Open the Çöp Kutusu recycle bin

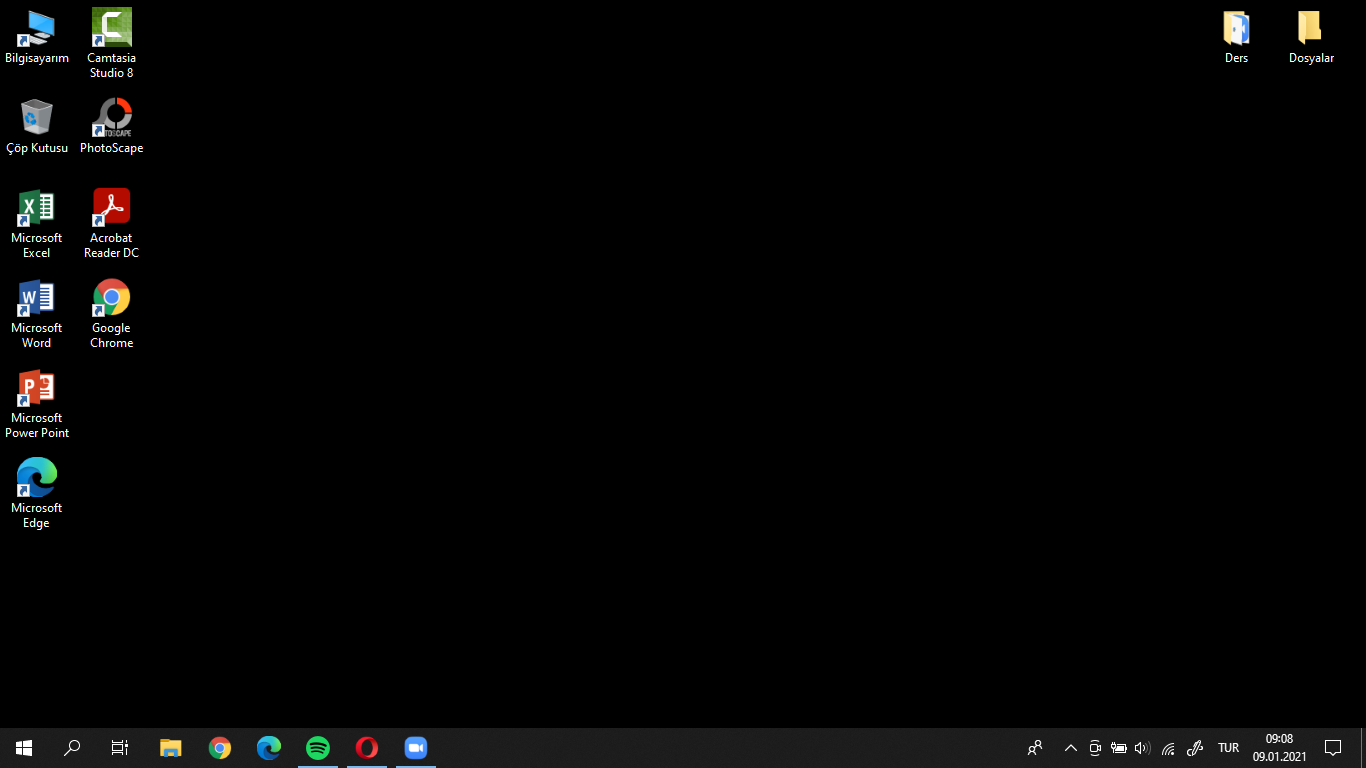click(36, 120)
